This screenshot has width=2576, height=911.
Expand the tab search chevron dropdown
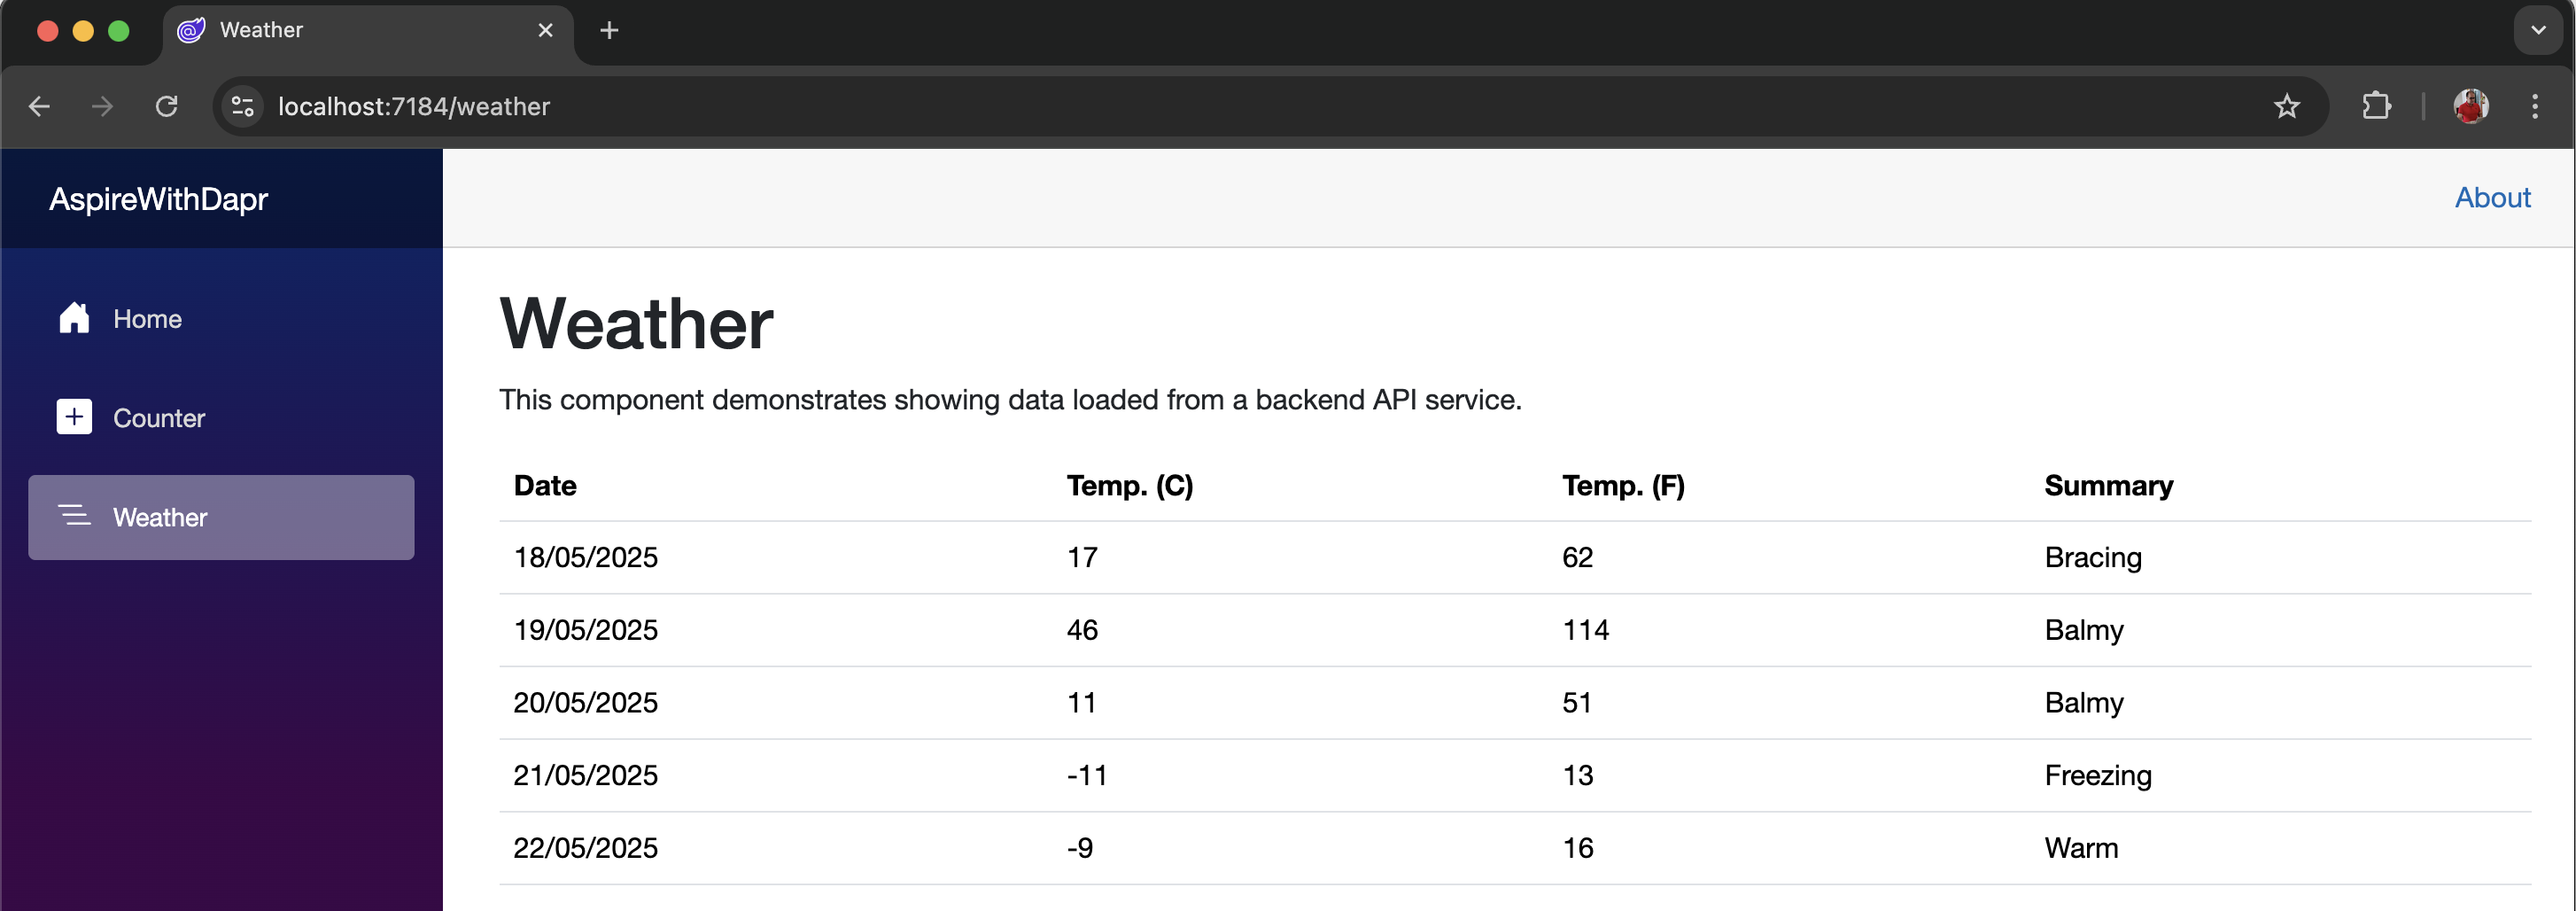2538,30
